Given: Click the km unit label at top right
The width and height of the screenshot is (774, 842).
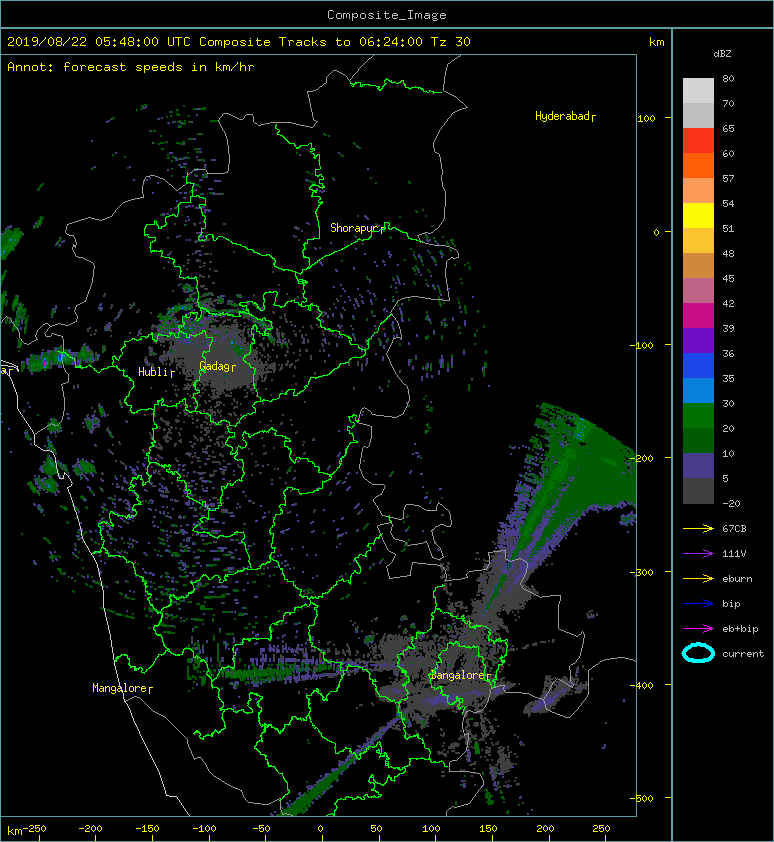Looking at the screenshot, I should coord(656,42).
